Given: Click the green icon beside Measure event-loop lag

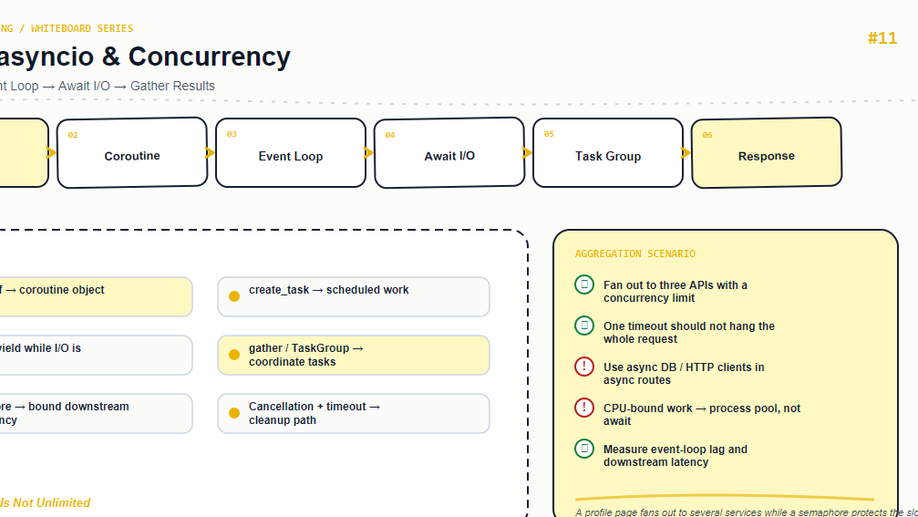Looking at the screenshot, I should tap(584, 448).
